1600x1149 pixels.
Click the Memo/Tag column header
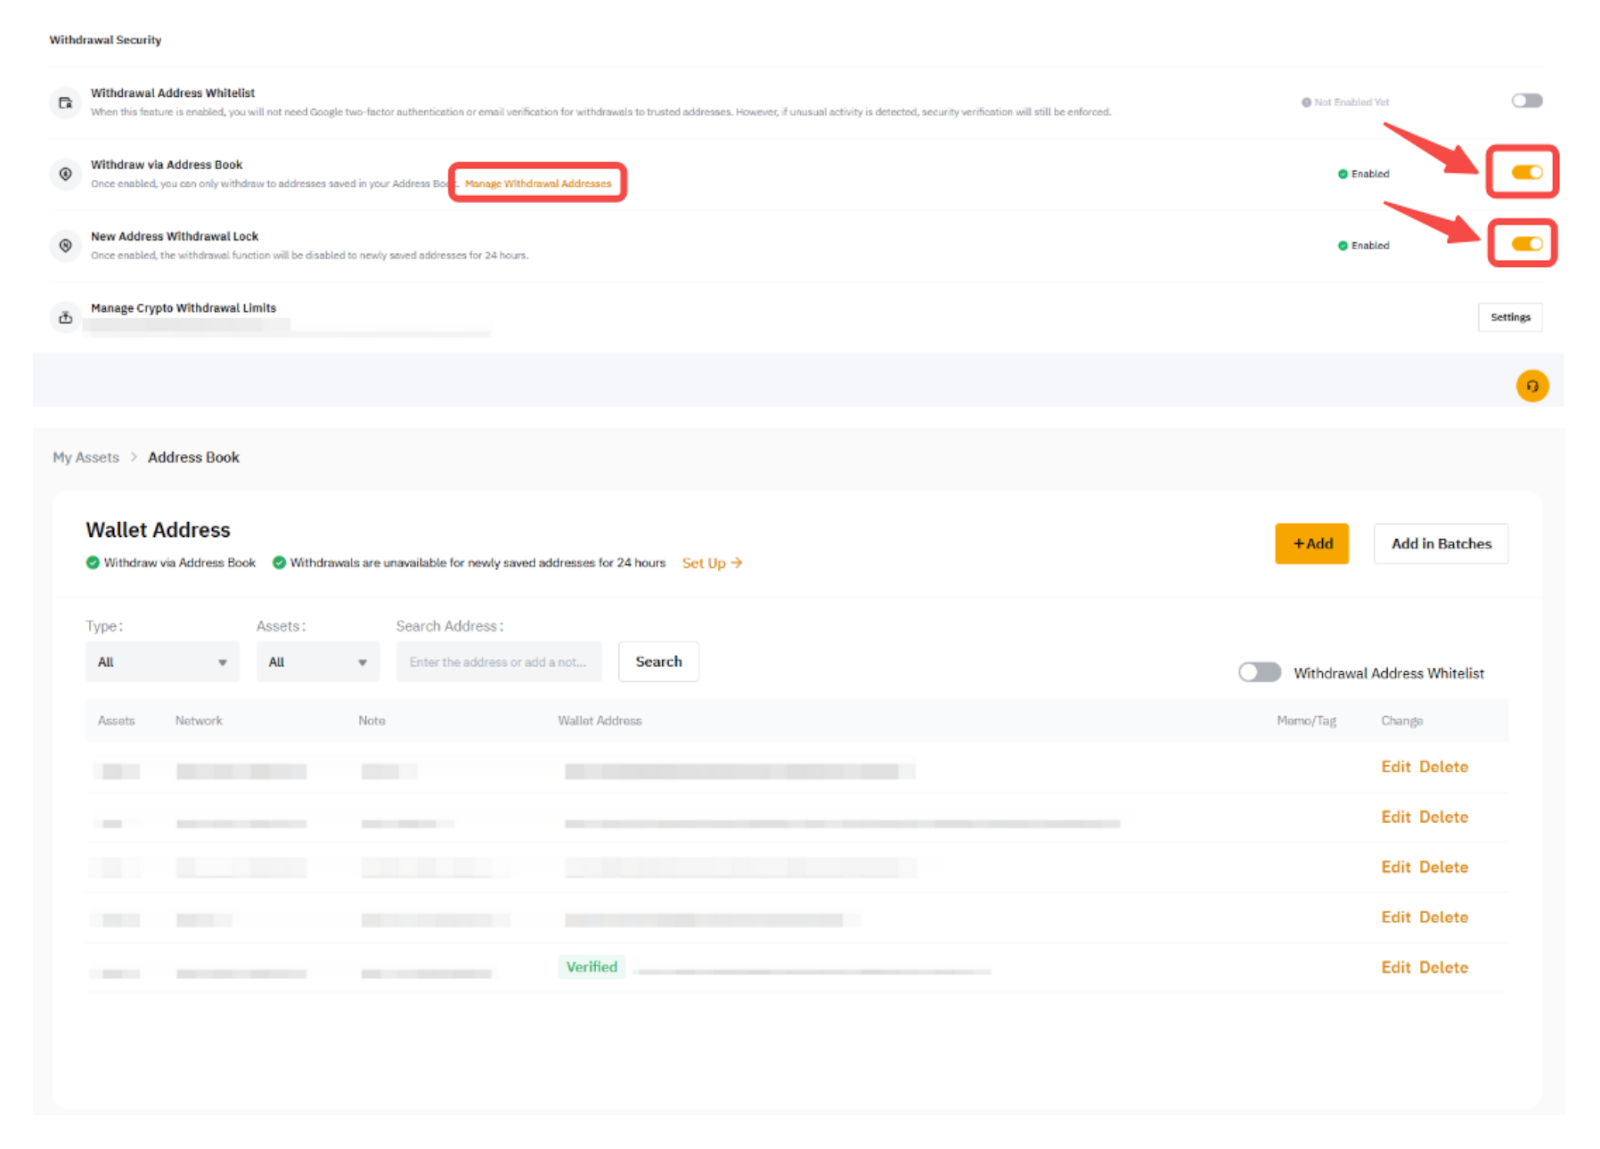(x=1306, y=721)
